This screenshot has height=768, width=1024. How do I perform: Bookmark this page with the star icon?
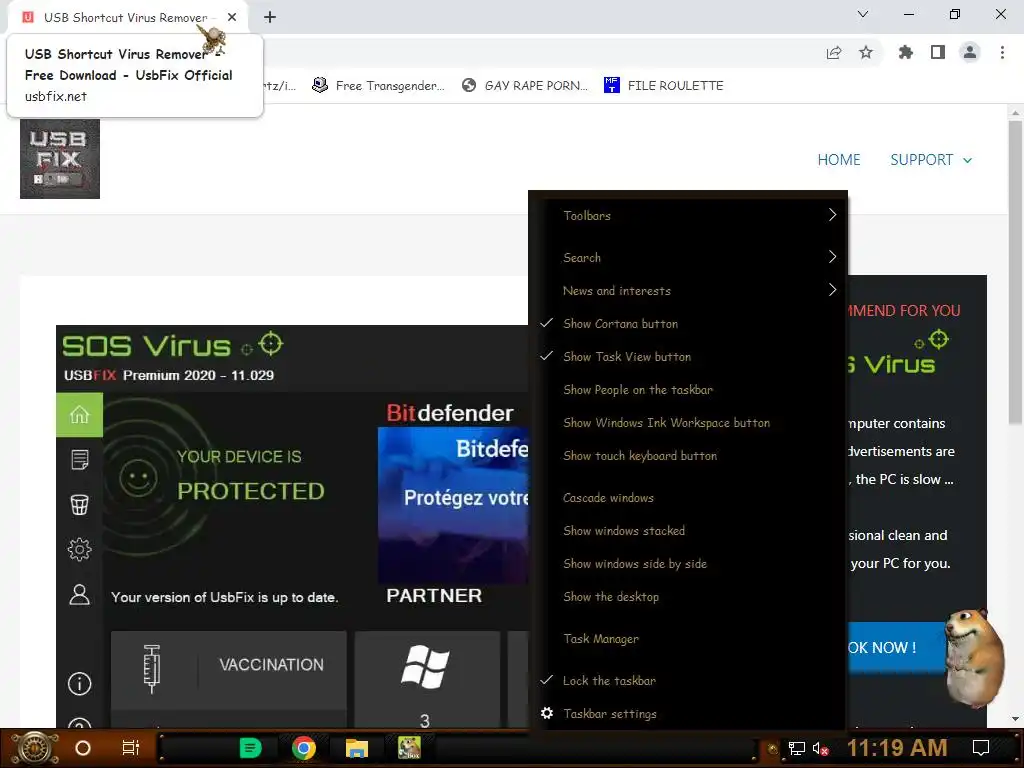[x=866, y=52]
